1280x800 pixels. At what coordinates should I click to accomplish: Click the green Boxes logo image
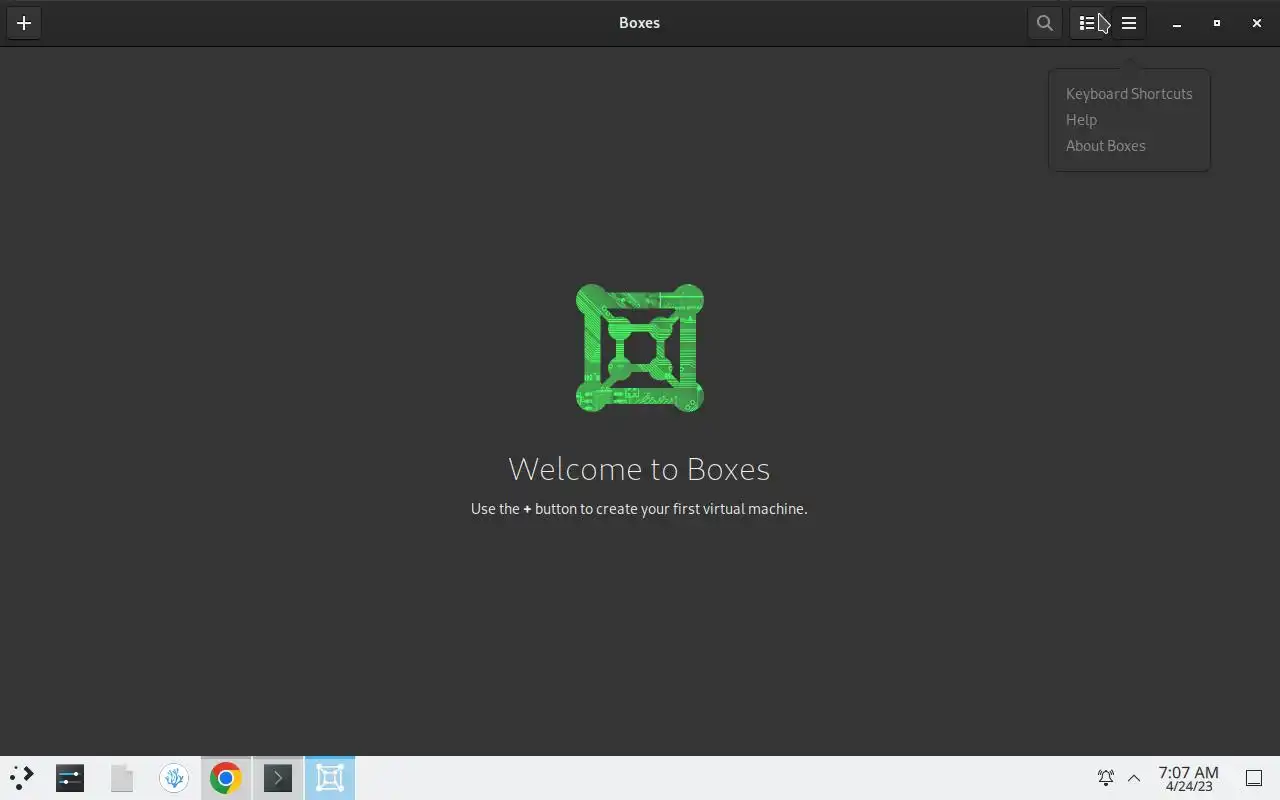[640, 348]
